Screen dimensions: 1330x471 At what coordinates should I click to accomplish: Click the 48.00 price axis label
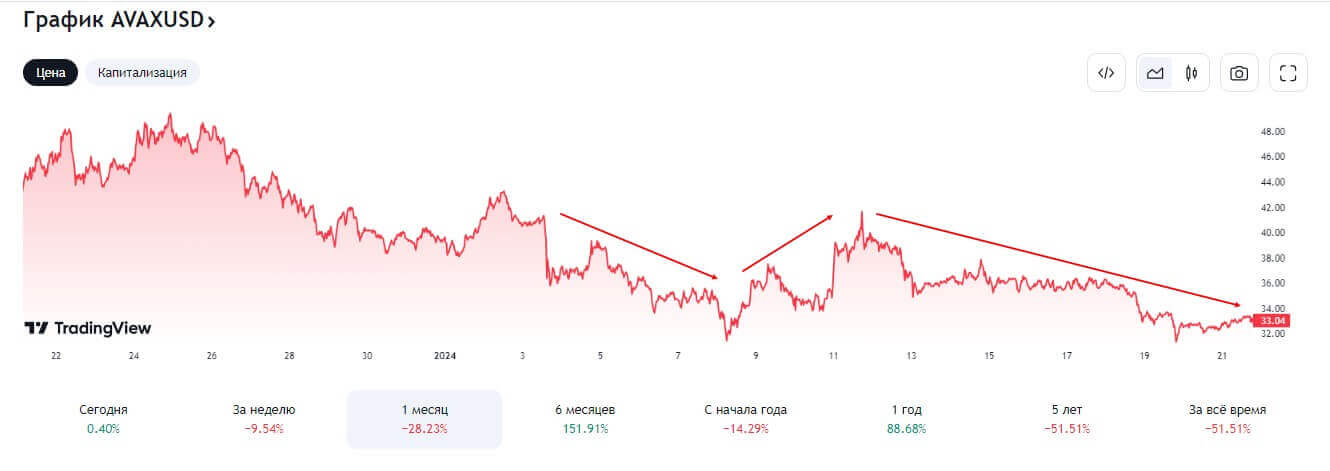tap(1272, 132)
